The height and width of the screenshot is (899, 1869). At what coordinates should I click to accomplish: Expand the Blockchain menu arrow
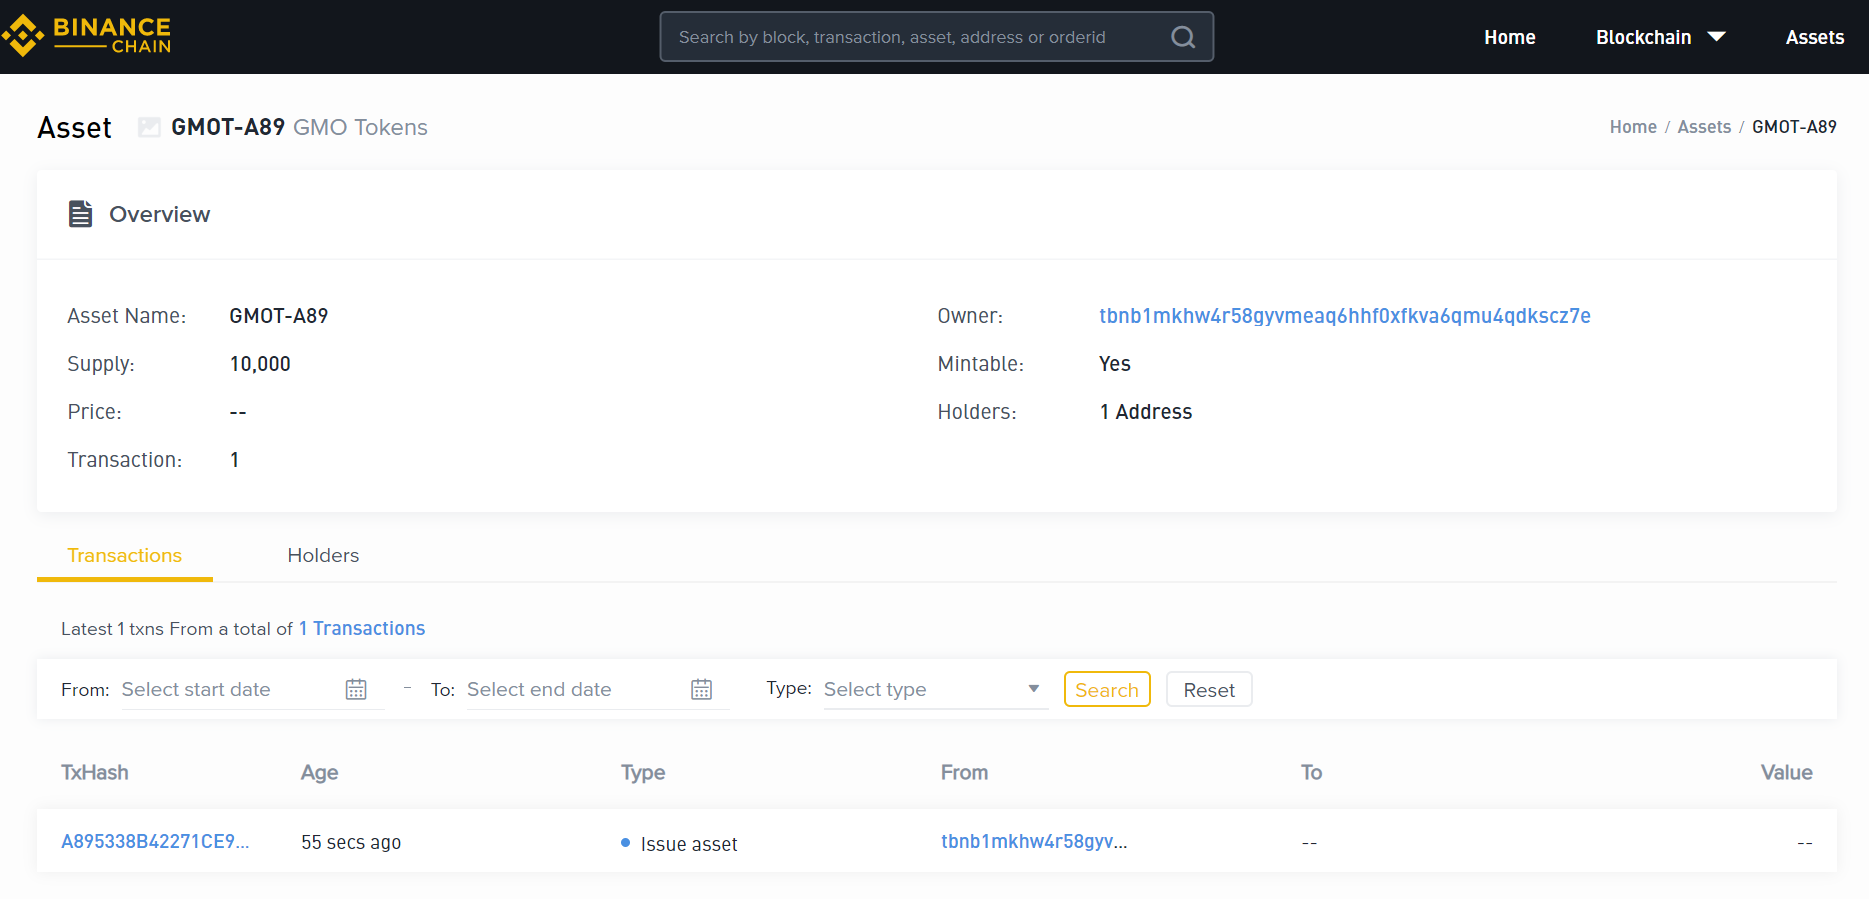(x=1717, y=37)
